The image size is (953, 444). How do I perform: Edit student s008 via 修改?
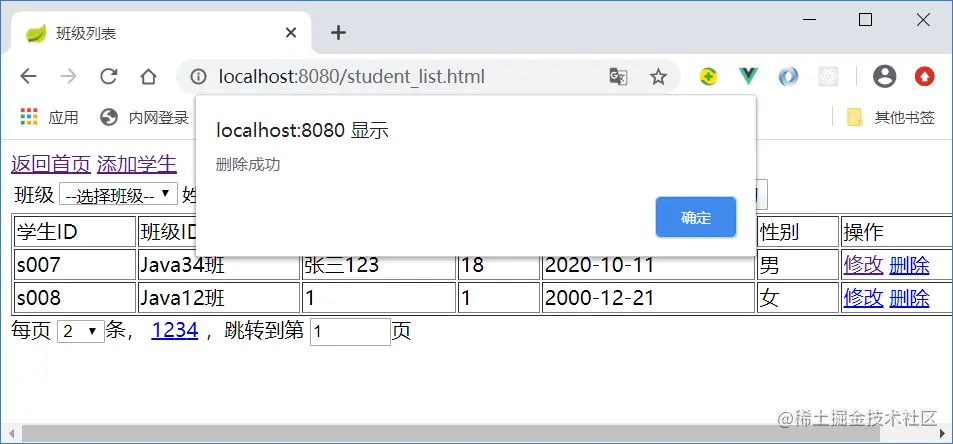(x=863, y=298)
